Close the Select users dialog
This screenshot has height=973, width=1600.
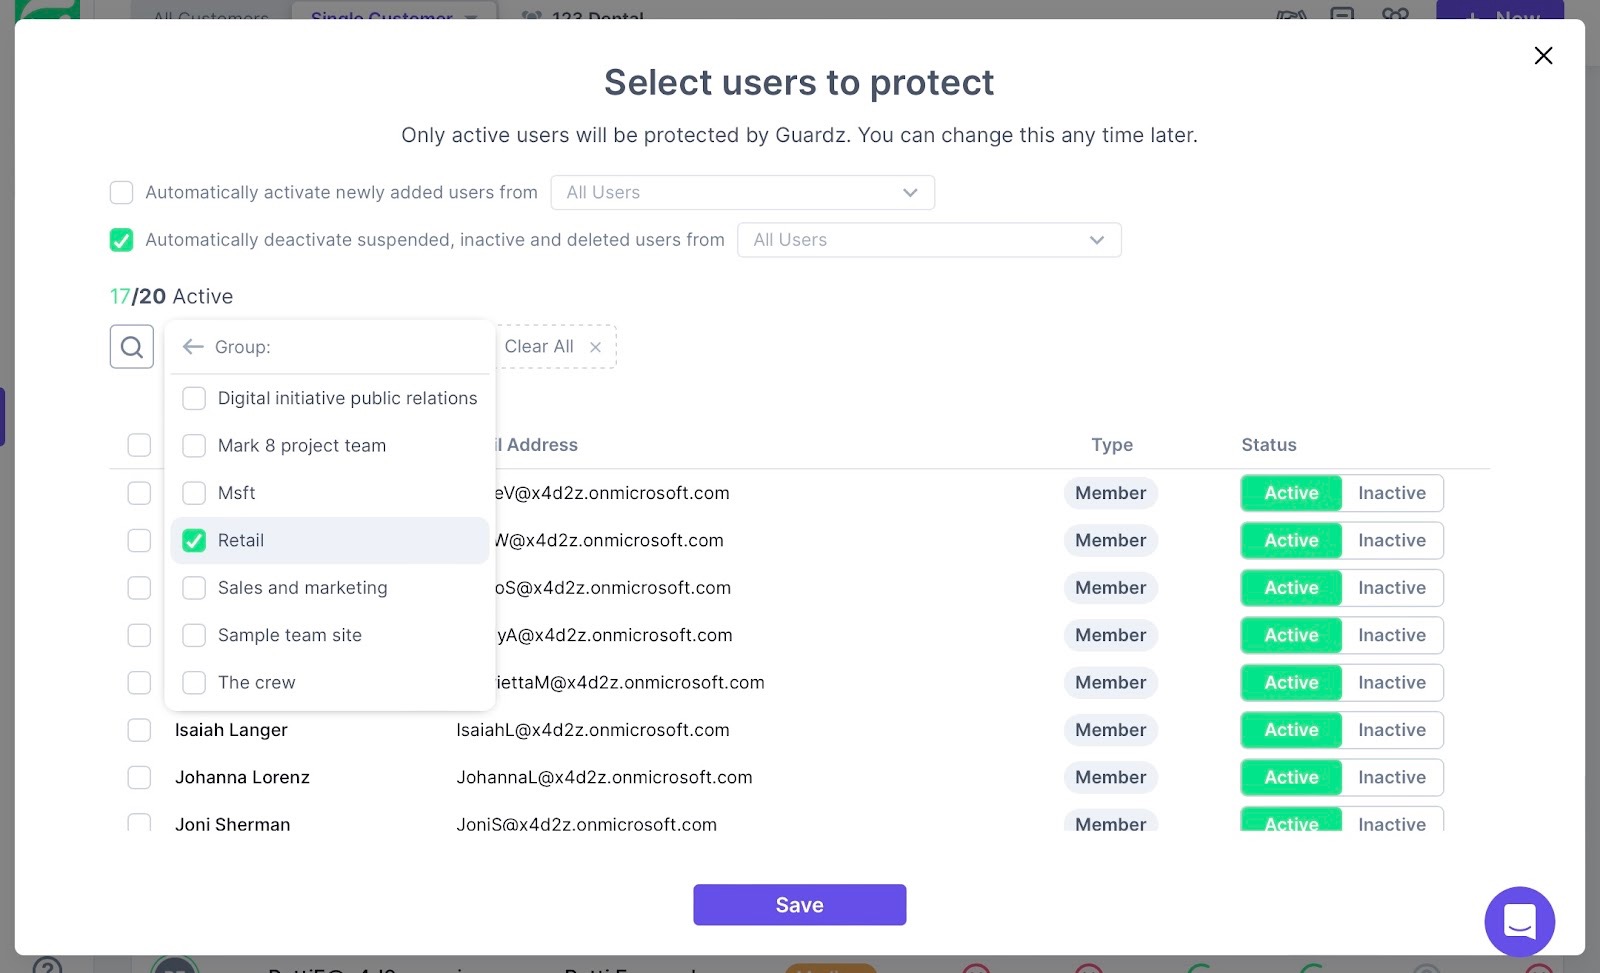pos(1544,56)
